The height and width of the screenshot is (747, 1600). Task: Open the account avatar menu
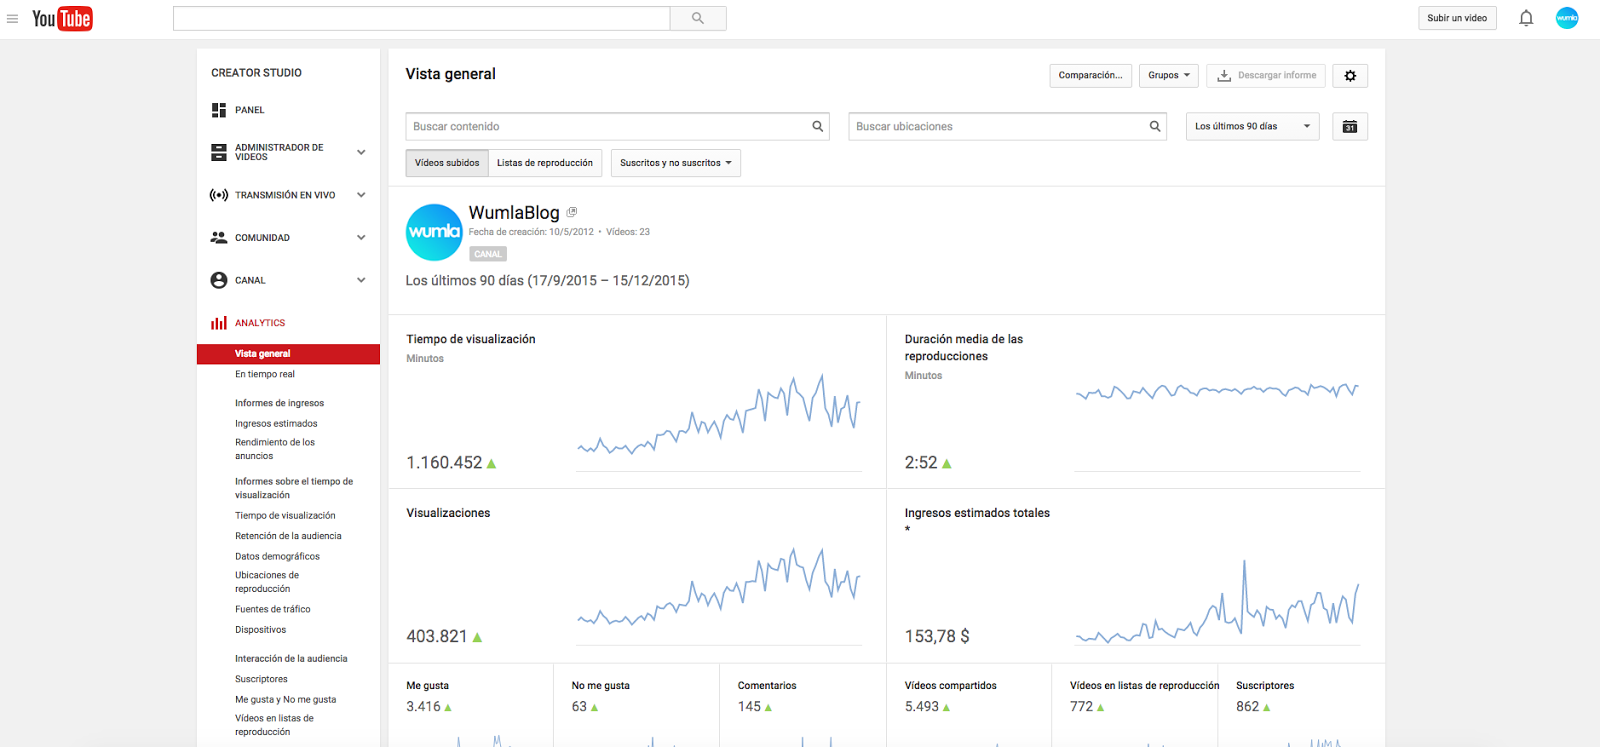coord(1567,18)
